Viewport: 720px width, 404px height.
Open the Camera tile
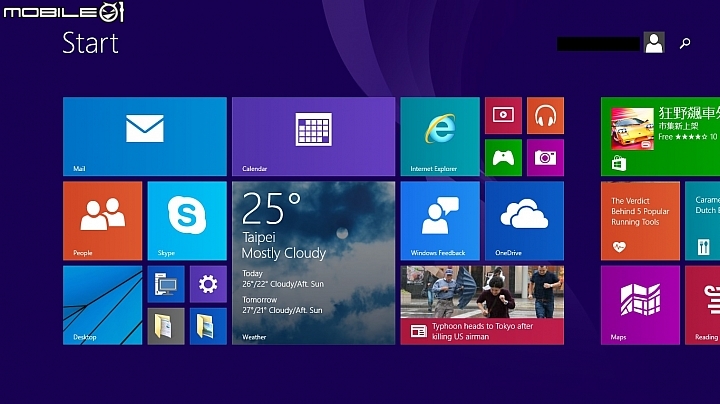pyautogui.click(x=546, y=157)
